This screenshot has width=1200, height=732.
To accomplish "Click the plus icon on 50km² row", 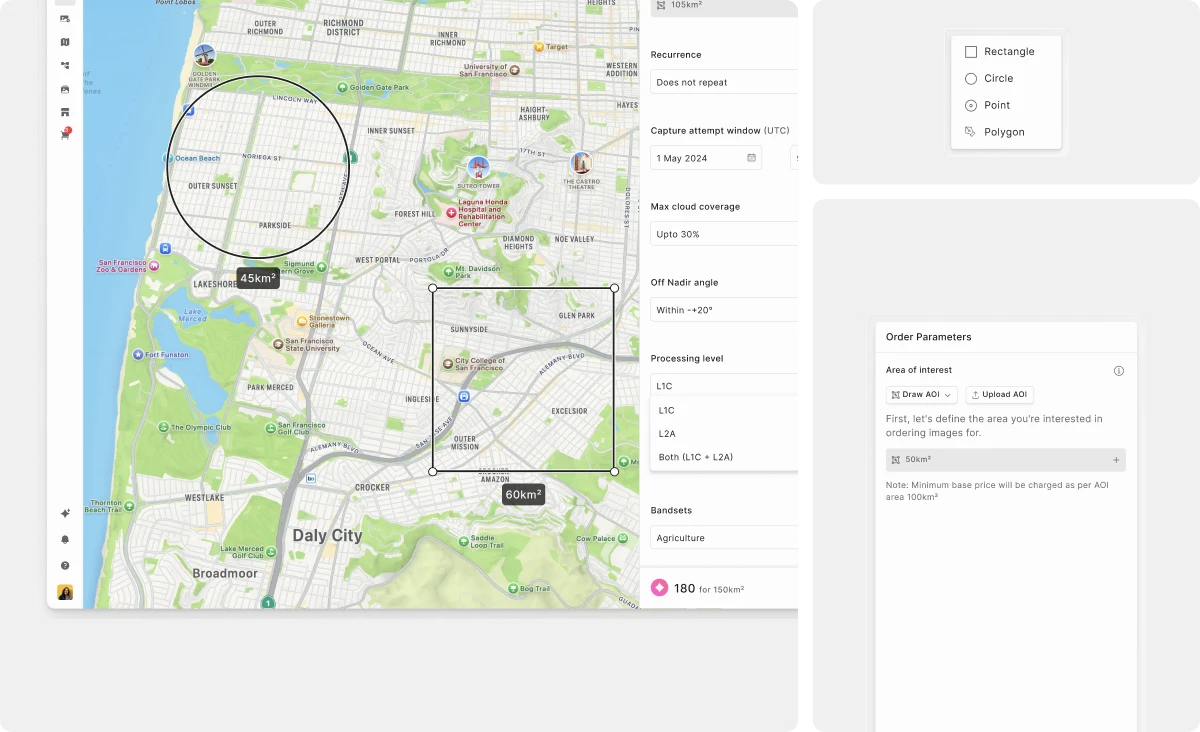I will 1116,460.
